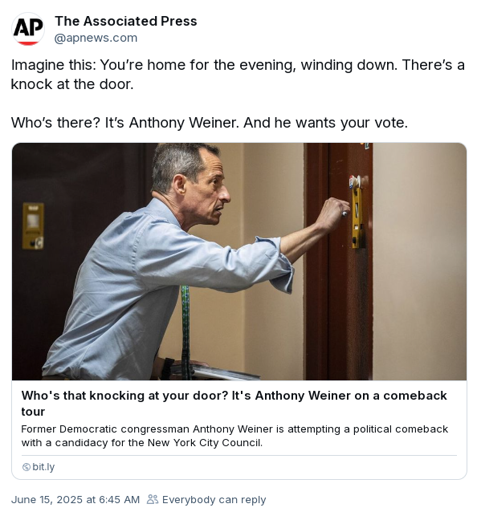Click the green lanyard in the photo
This screenshot has height=512, width=477.
(185, 332)
